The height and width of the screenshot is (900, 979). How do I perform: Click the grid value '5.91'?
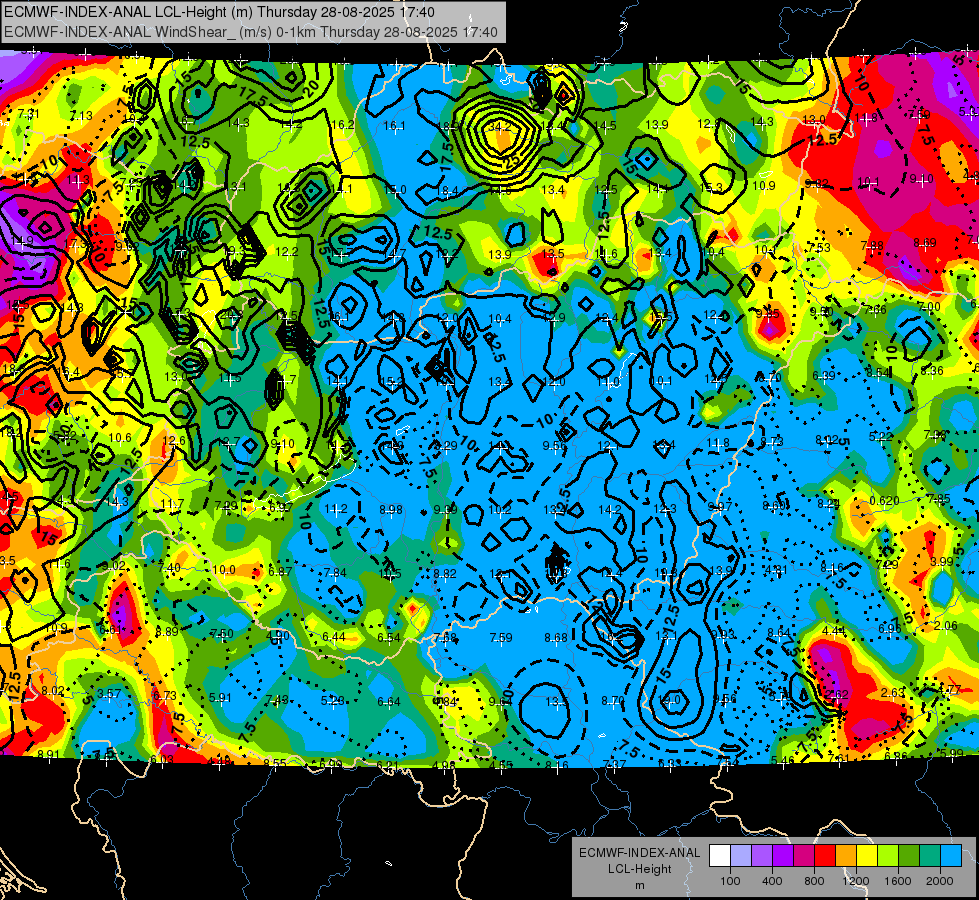[x=220, y=698]
